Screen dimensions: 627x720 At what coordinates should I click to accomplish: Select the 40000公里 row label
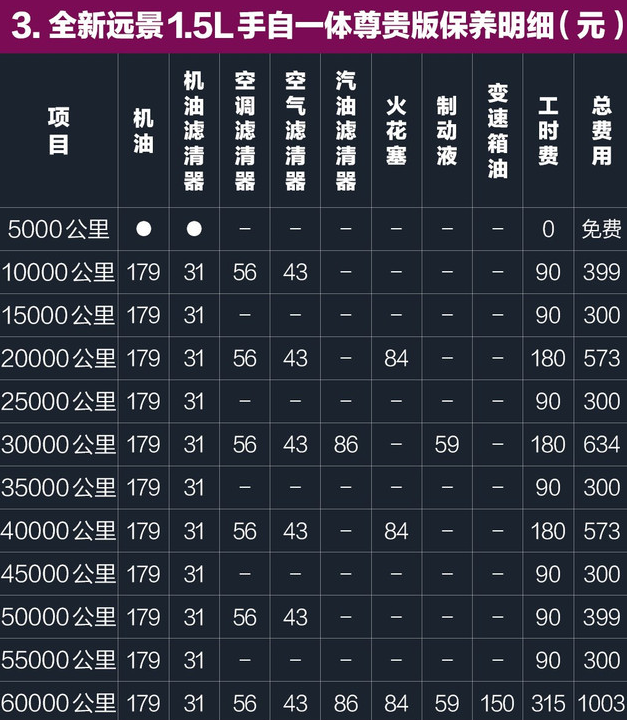pyautogui.click(x=58, y=531)
